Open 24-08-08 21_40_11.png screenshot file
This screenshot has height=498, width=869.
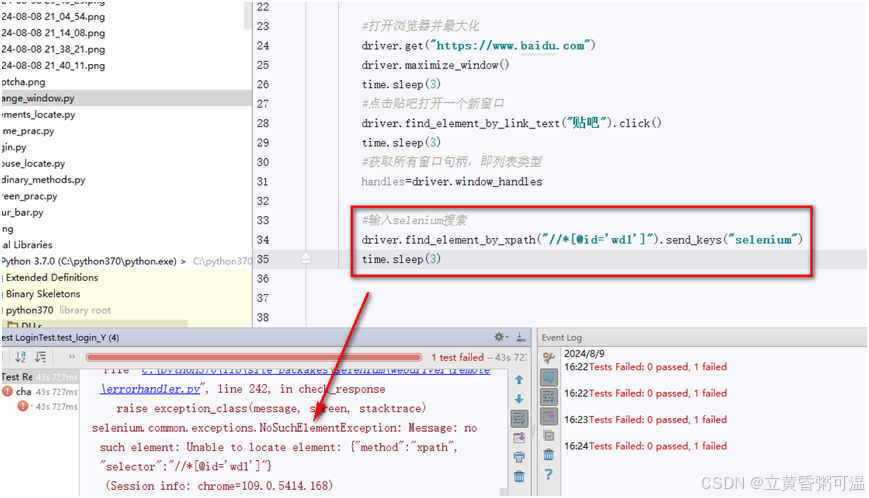(53, 65)
